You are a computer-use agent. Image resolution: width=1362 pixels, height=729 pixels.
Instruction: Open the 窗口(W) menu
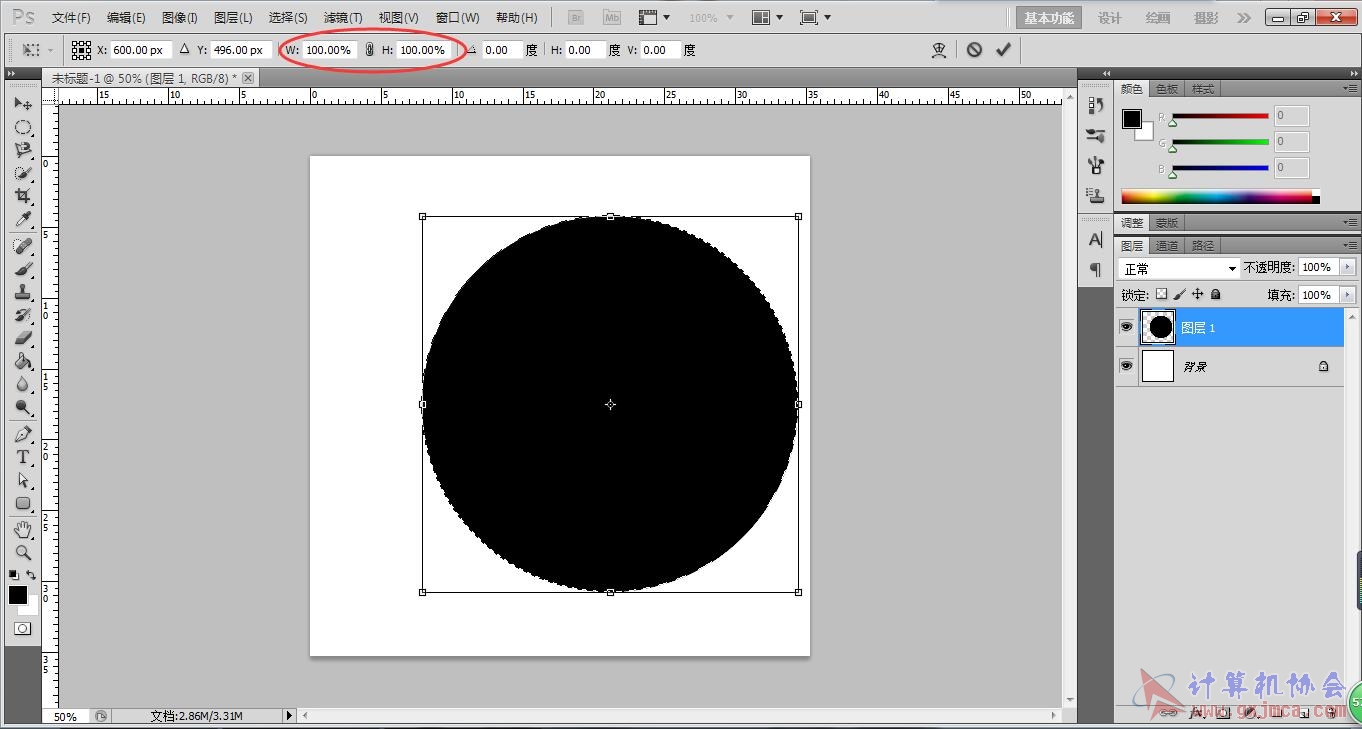(457, 18)
